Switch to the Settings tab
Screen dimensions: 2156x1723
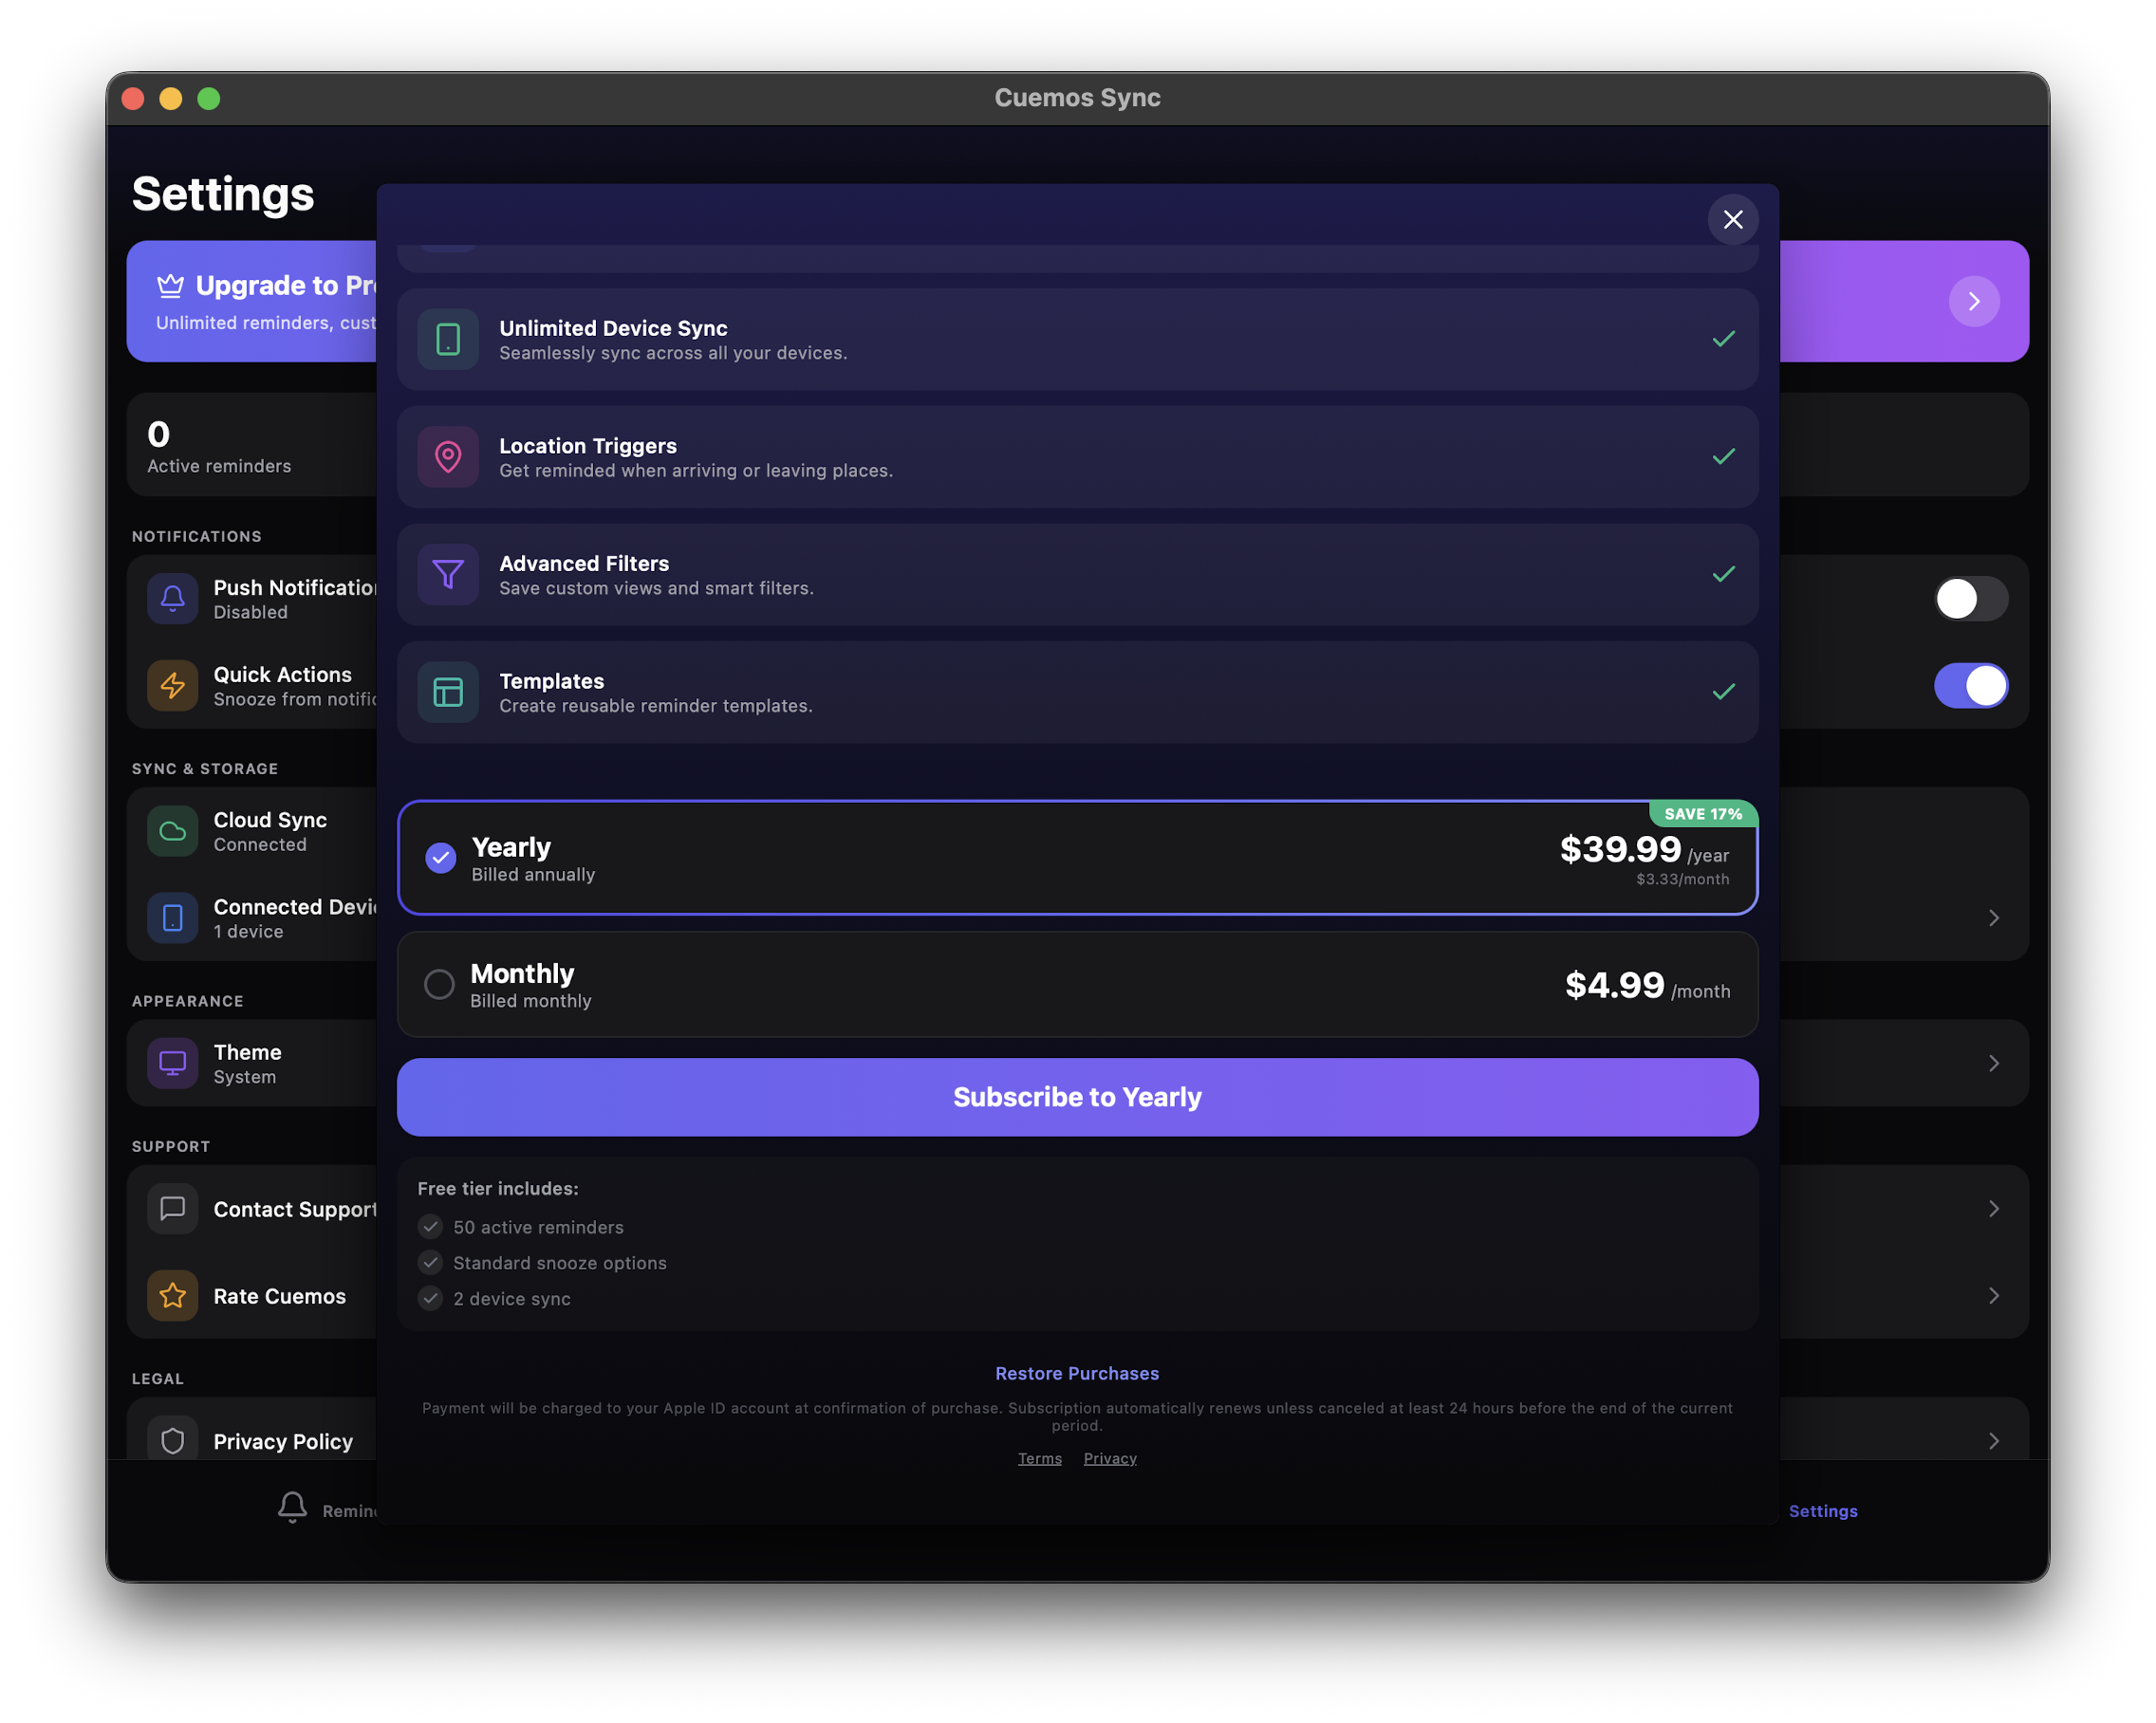click(x=1822, y=1511)
